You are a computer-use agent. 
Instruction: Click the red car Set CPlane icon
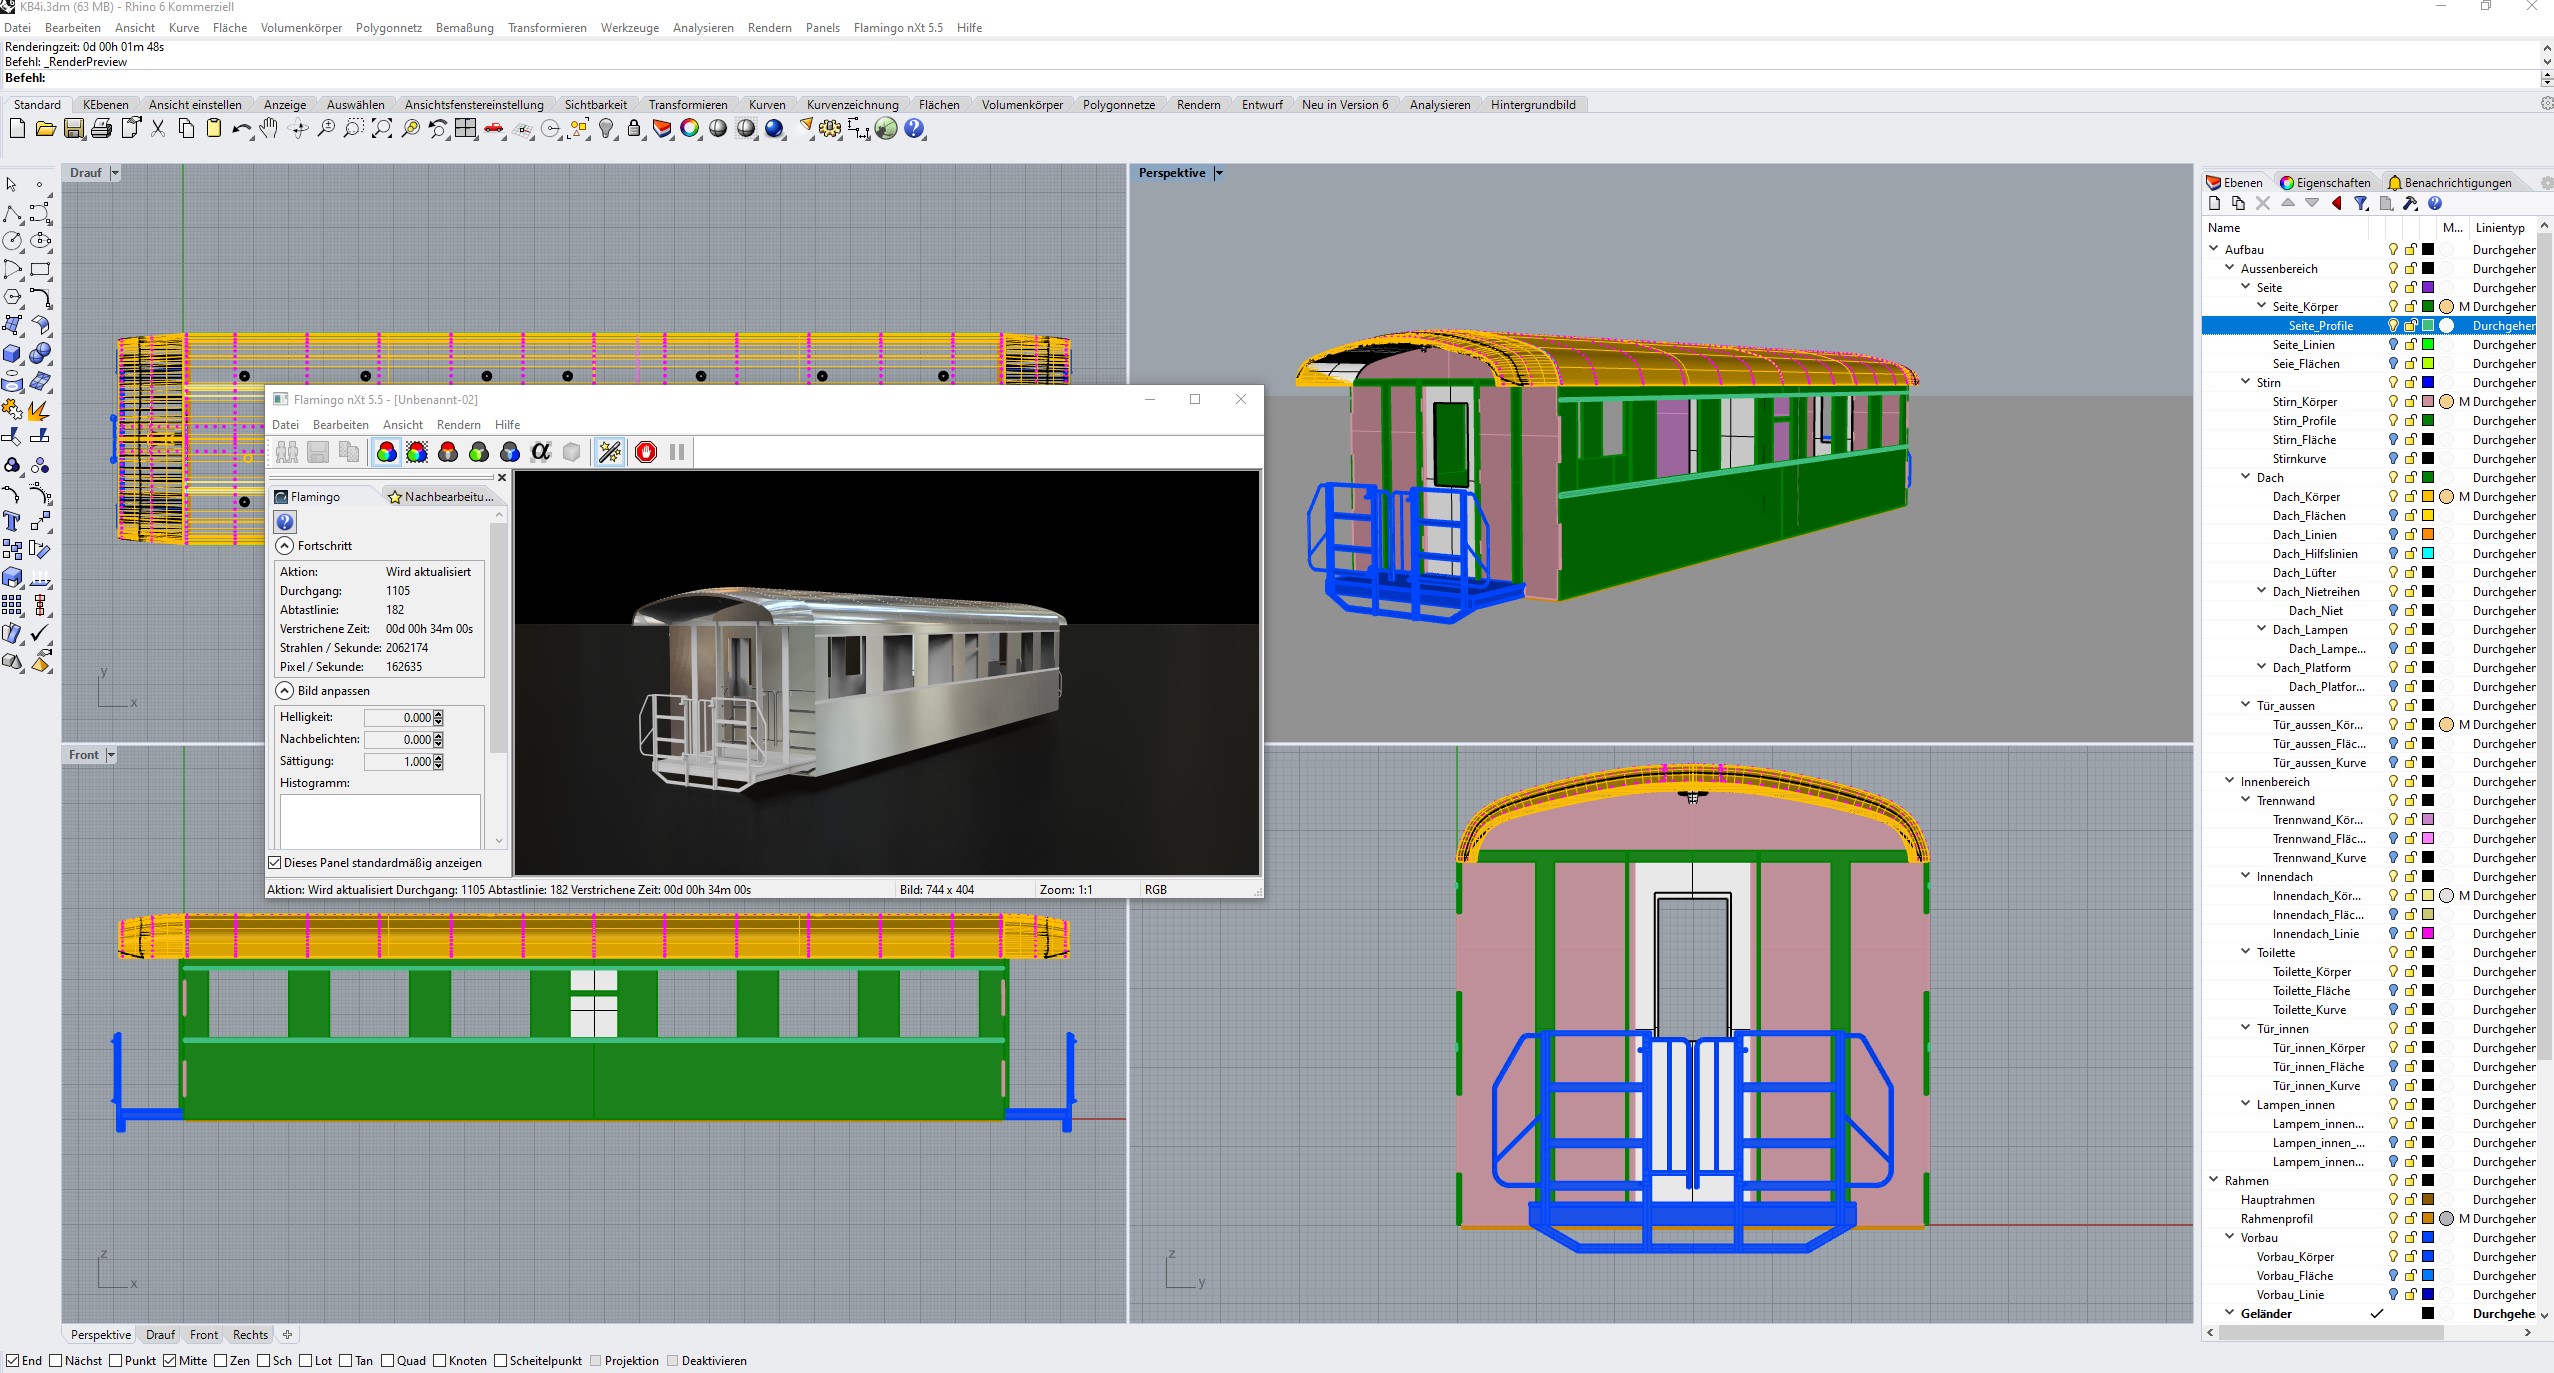tap(494, 129)
